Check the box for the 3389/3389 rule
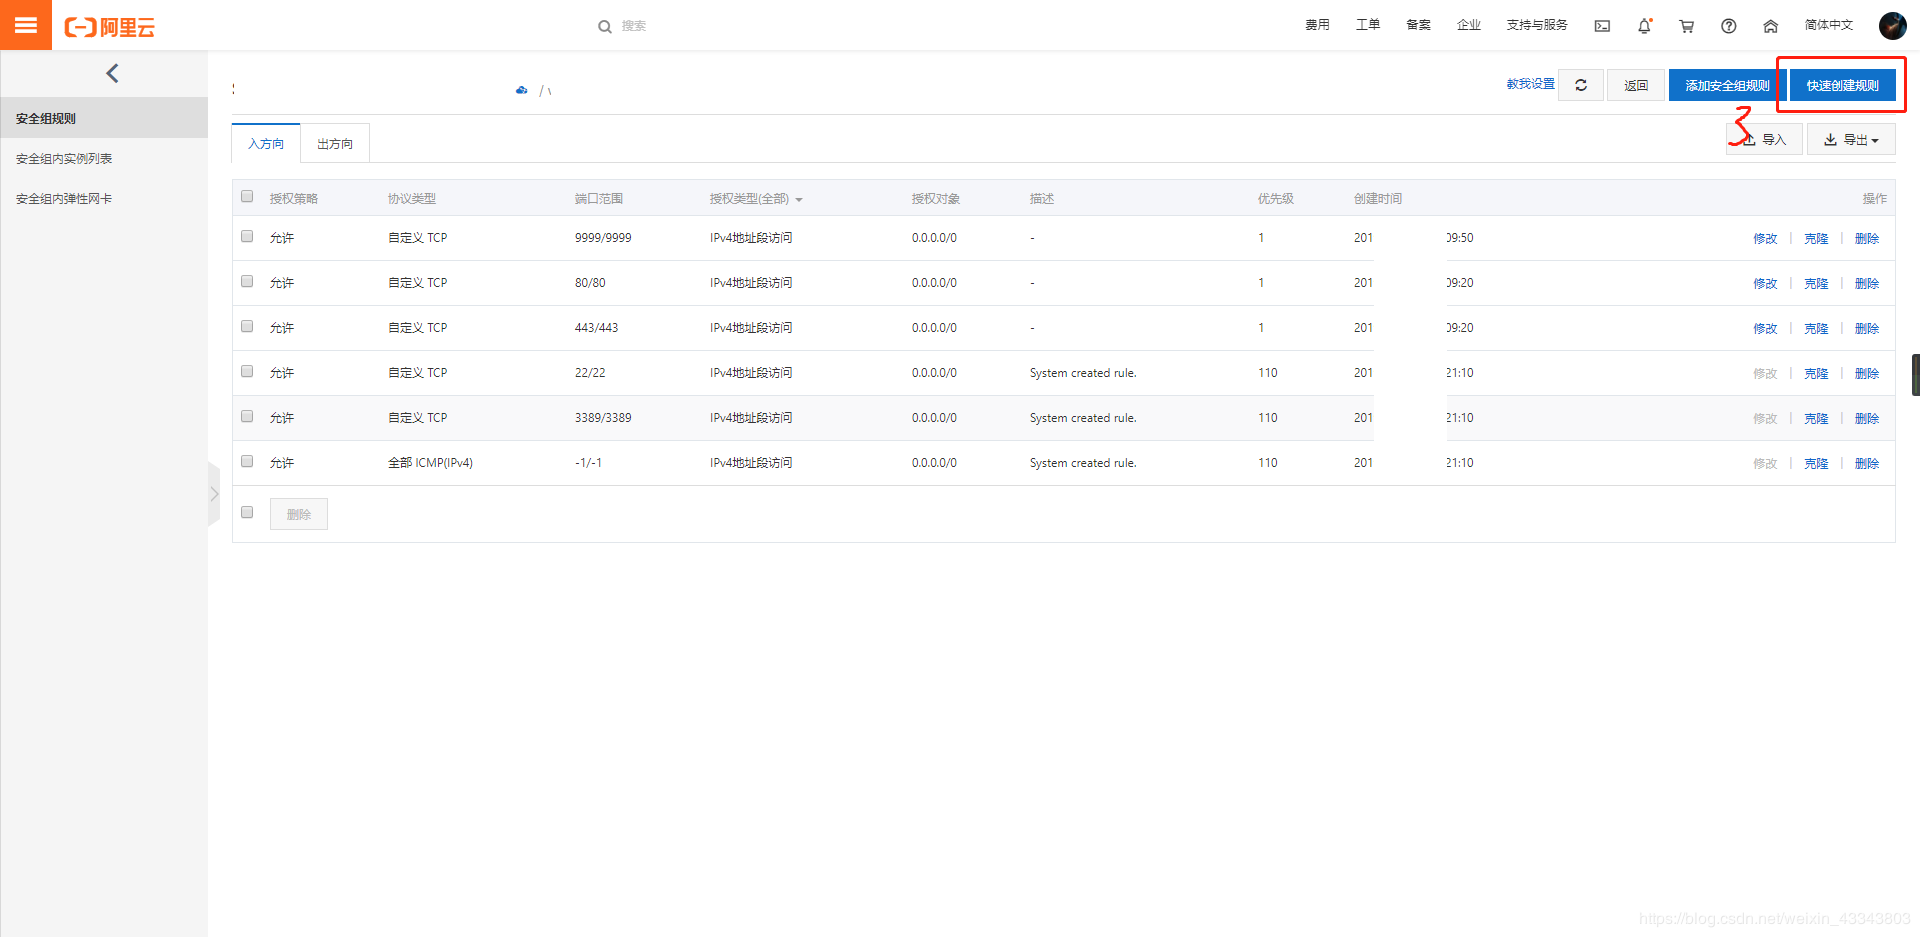 click(247, 417)
